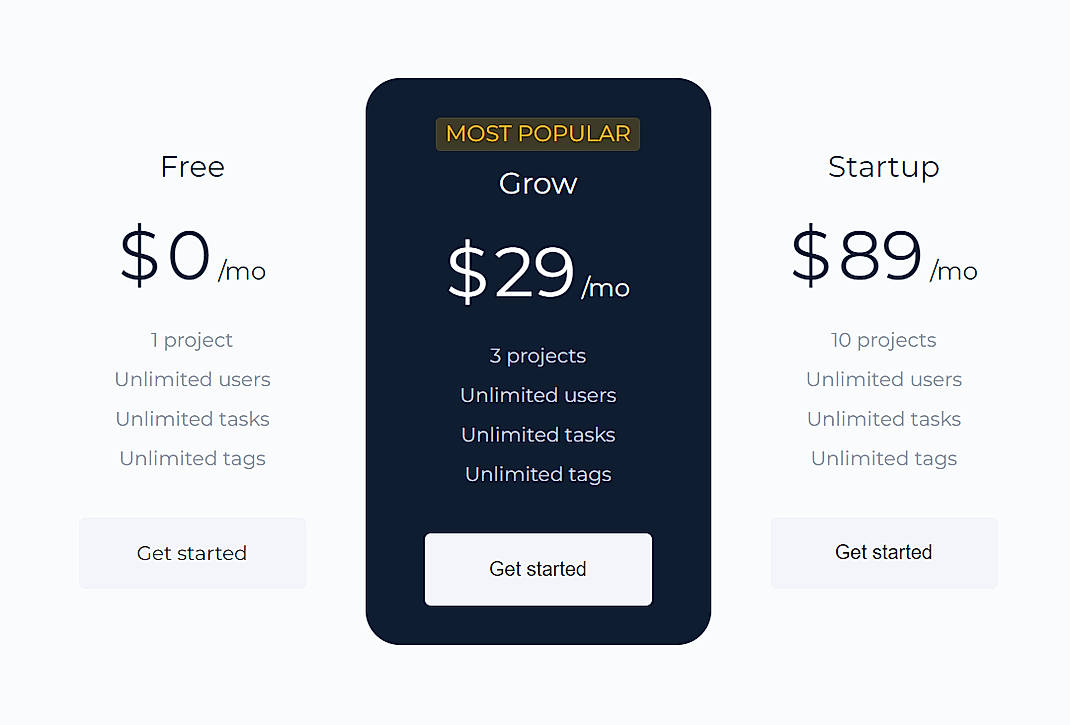Click the Startup plan's Get started button
The height and width of the screenshot is (725, 1070).
(884, 553)
